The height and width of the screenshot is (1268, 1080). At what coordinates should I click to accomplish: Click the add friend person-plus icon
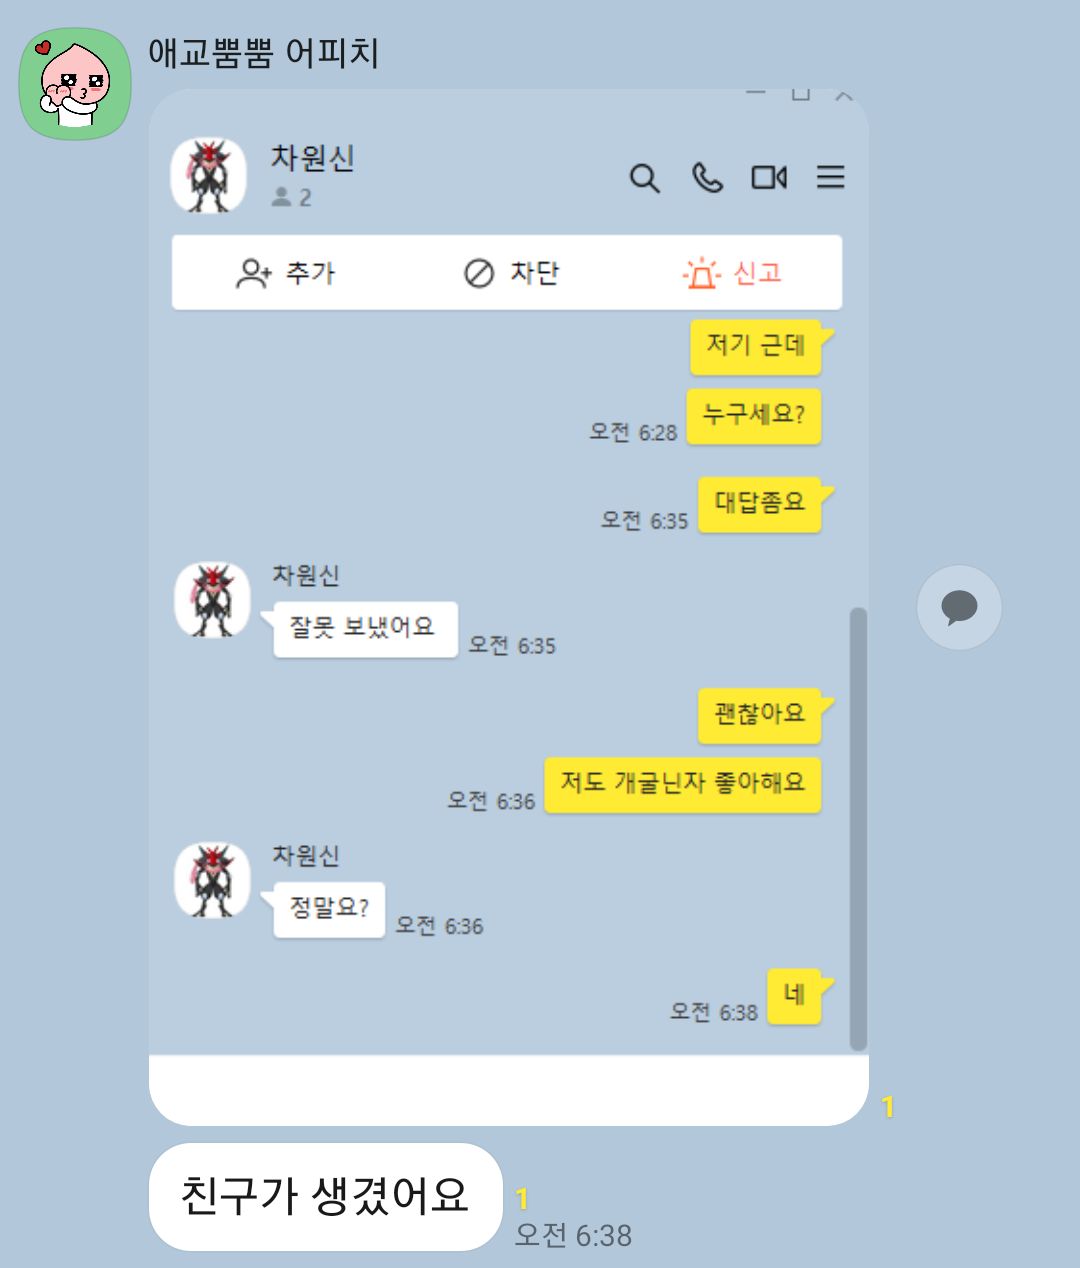click(253, 273)
